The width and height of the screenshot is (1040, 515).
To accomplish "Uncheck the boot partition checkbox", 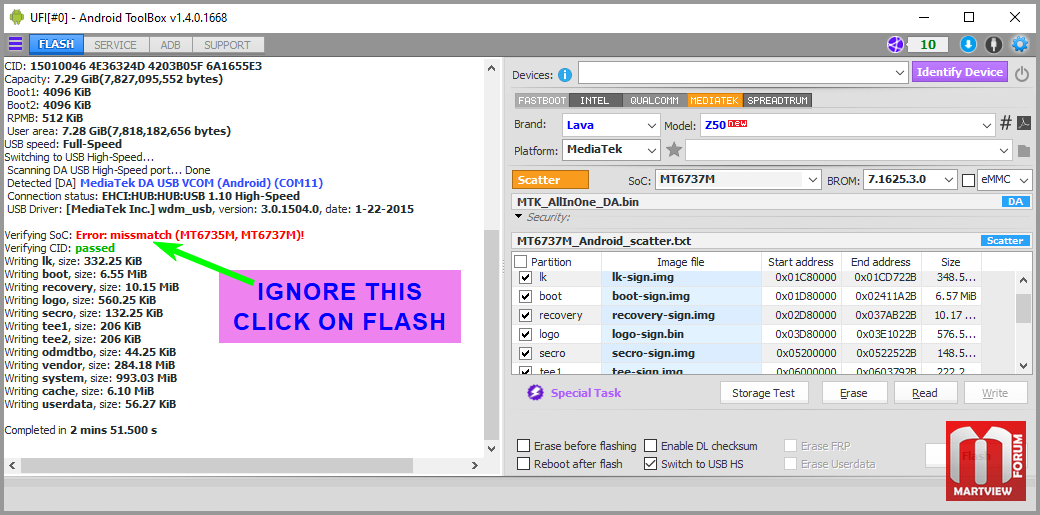I will pos(526,296).
